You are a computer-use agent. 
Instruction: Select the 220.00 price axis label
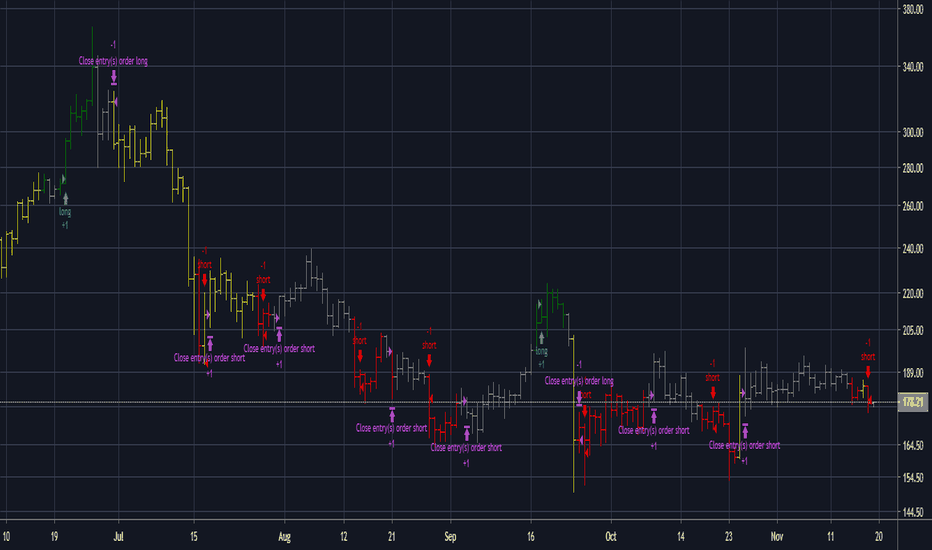click(912, 293)
